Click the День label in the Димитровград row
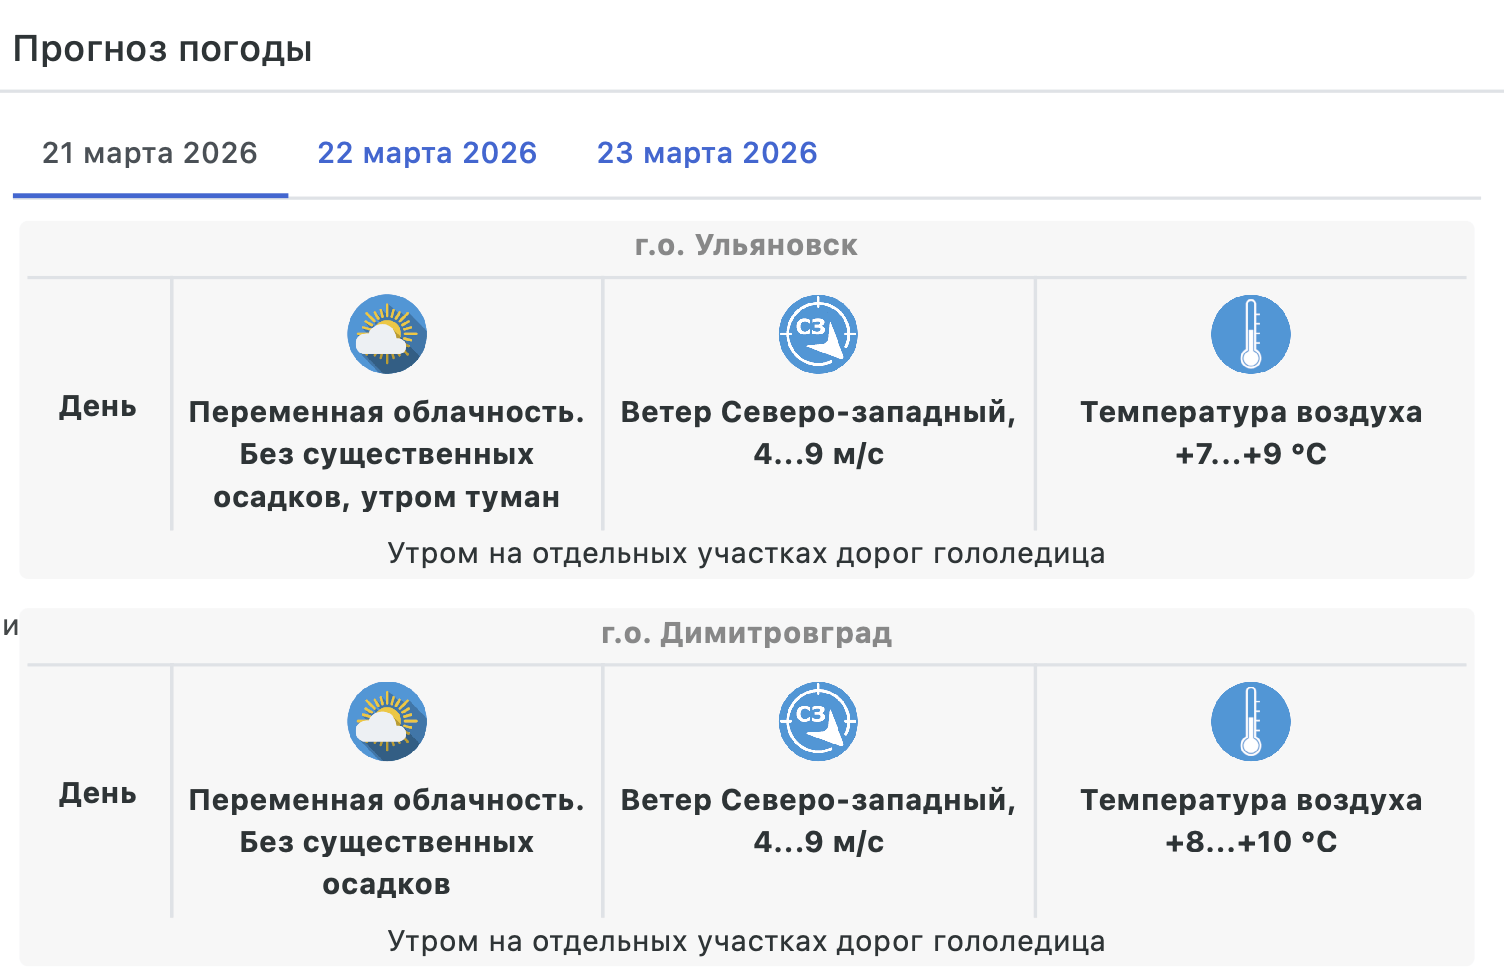Viewport: 1504px width, 980px height. click(x=98, y=793)
